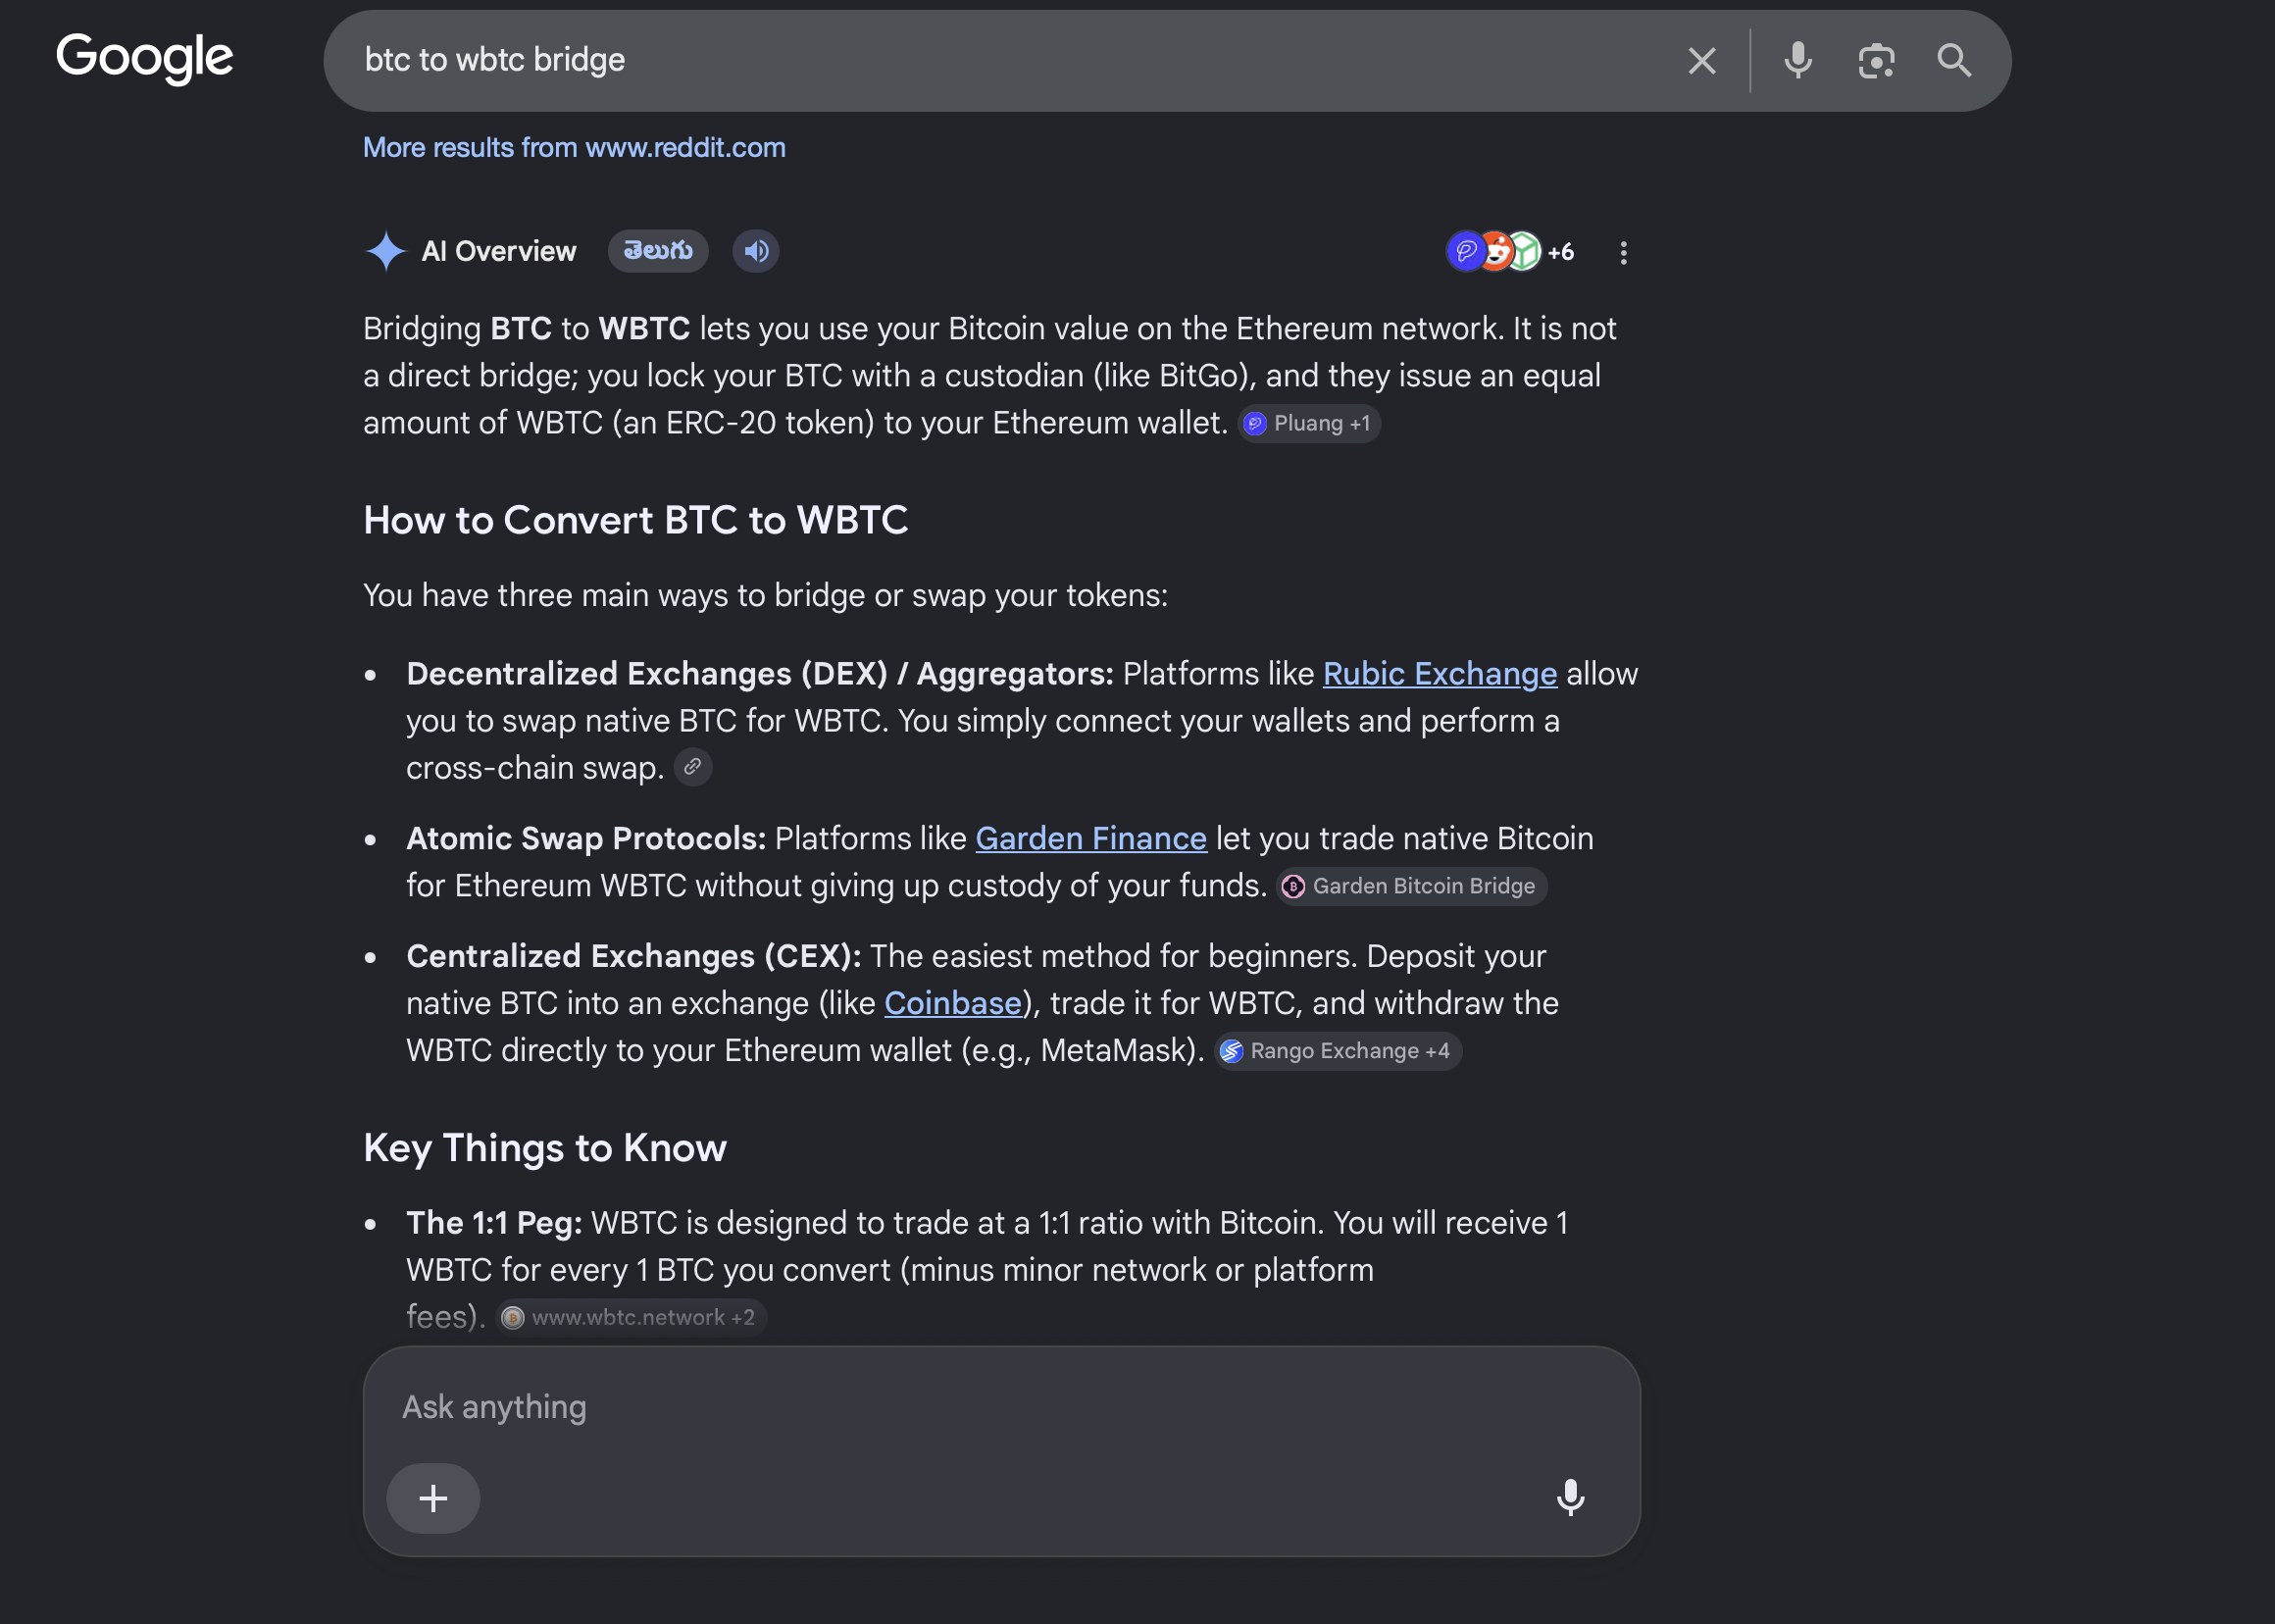The image size is (2275, 1624).
Task: Open the Rango Exchange +4 source chip
Action: [1337, 1051]
